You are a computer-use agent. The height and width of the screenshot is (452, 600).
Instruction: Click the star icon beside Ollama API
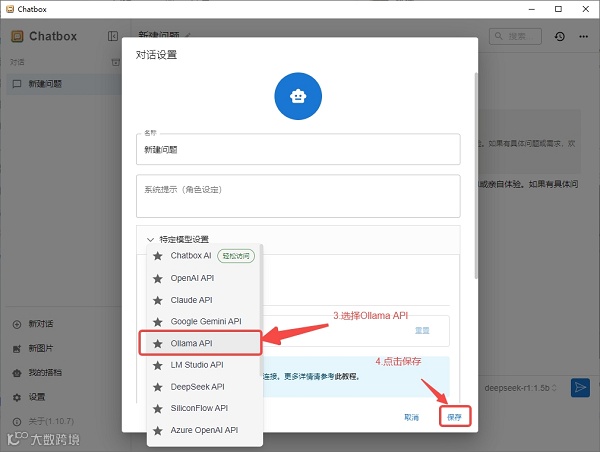(x=158, y=343)
